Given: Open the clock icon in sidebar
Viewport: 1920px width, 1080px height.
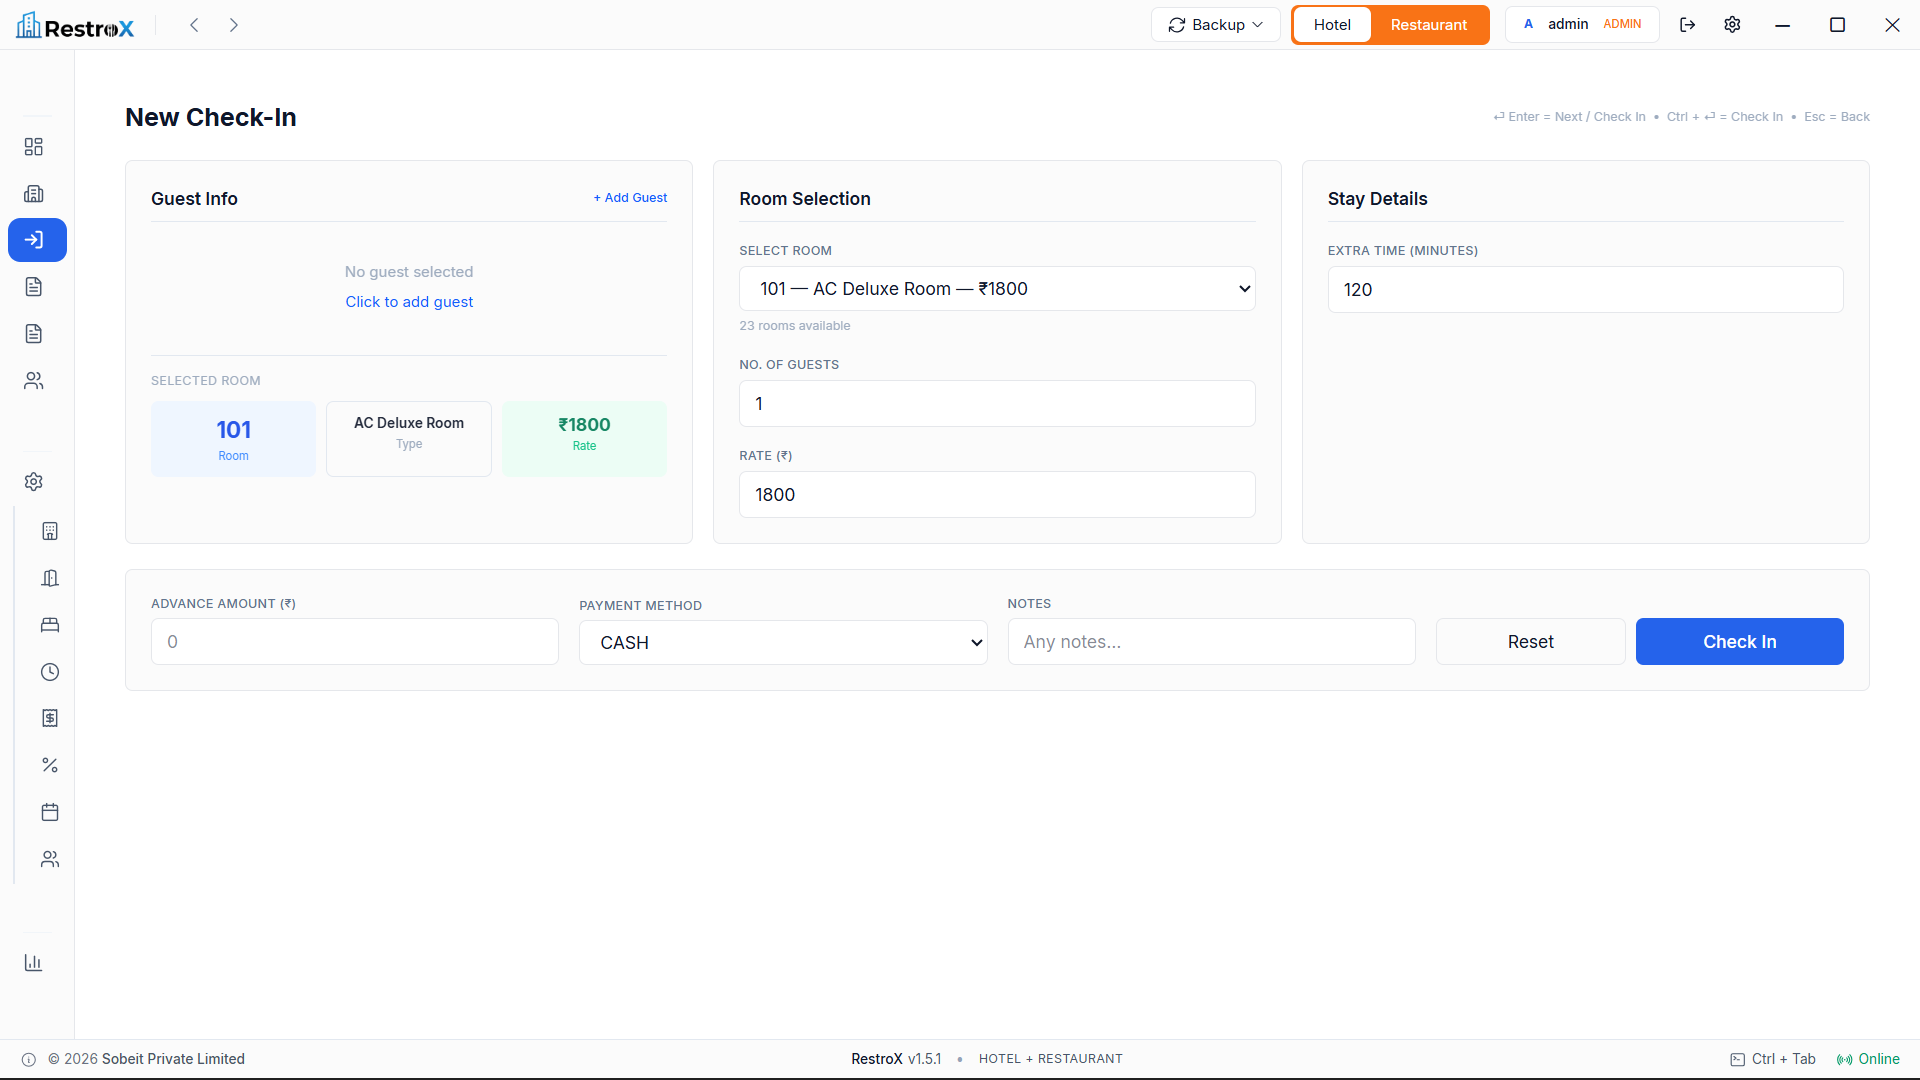Looking at the screenshot, I should click(50, 672).
